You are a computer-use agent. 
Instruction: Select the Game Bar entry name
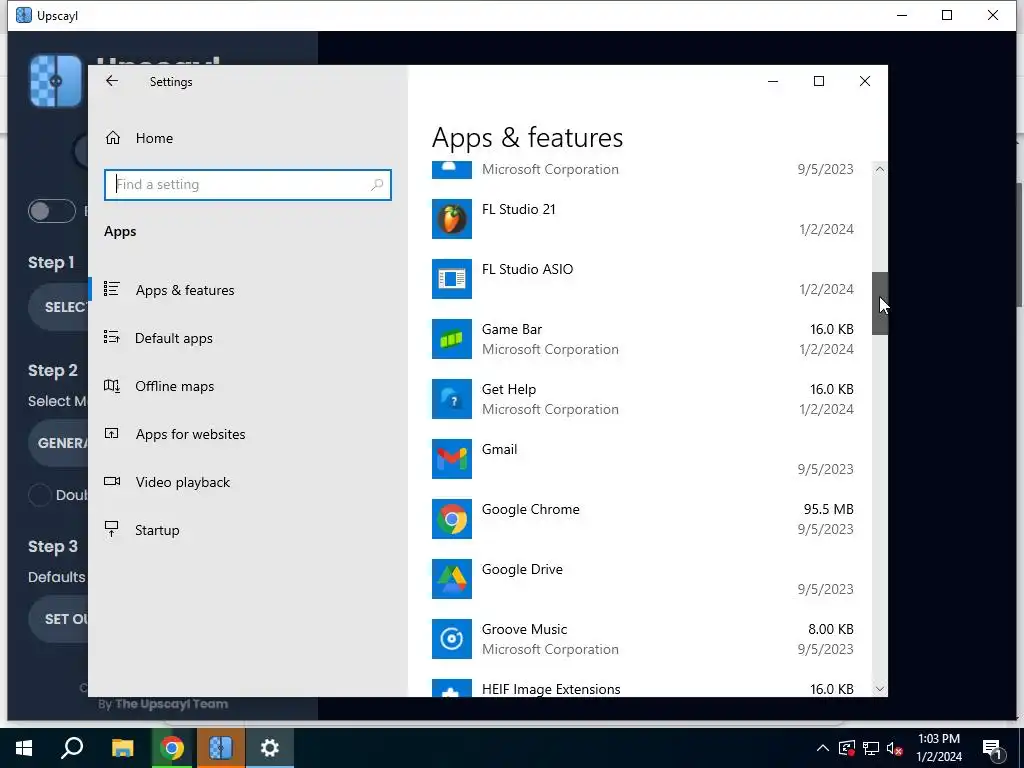click(x=512, y=330)
